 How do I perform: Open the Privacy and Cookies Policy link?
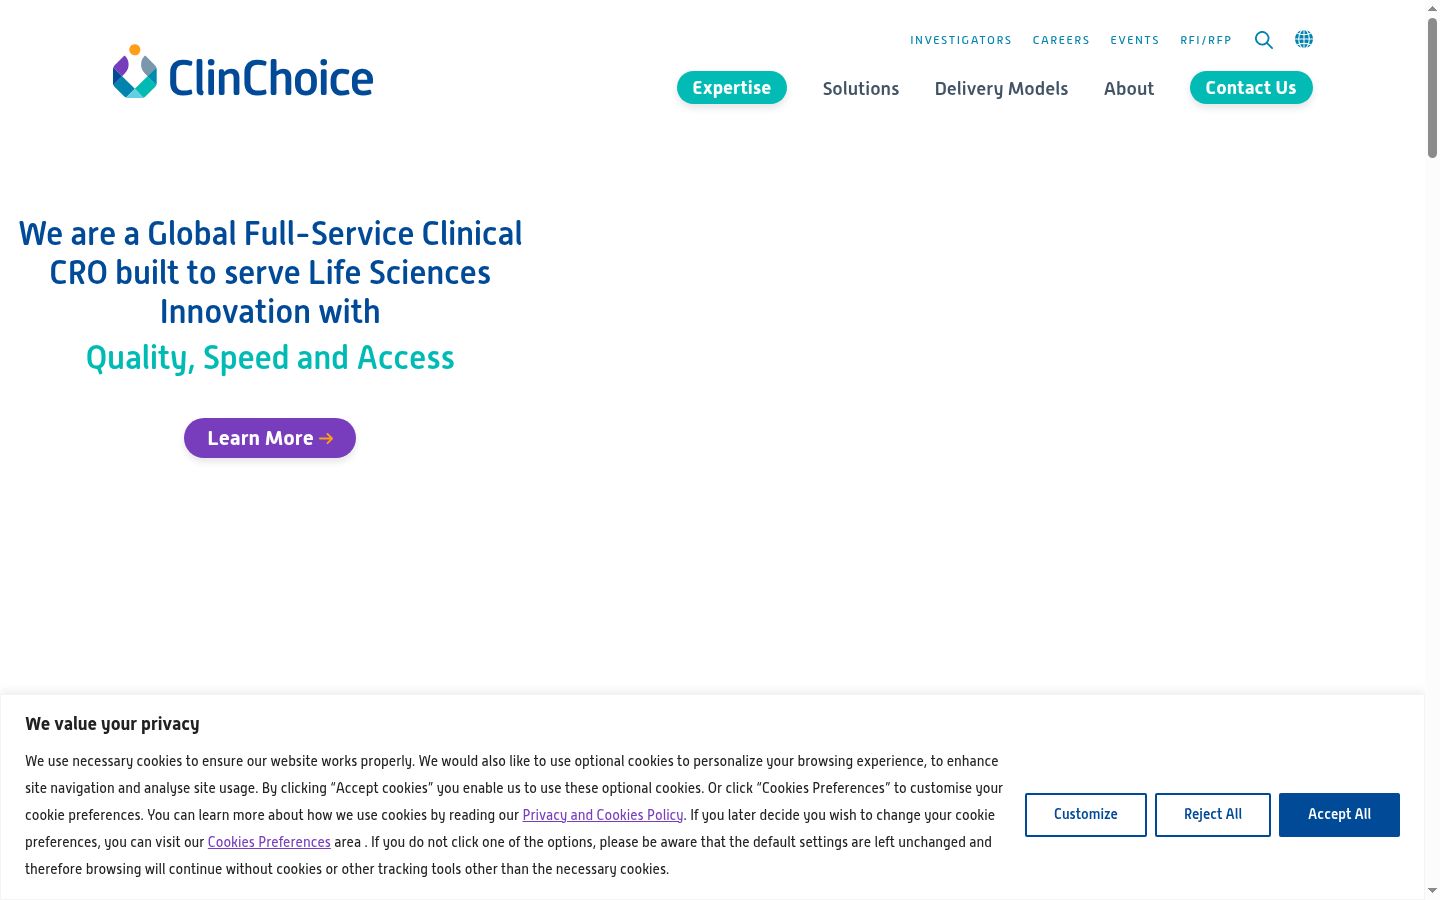(x=603, y=815)
